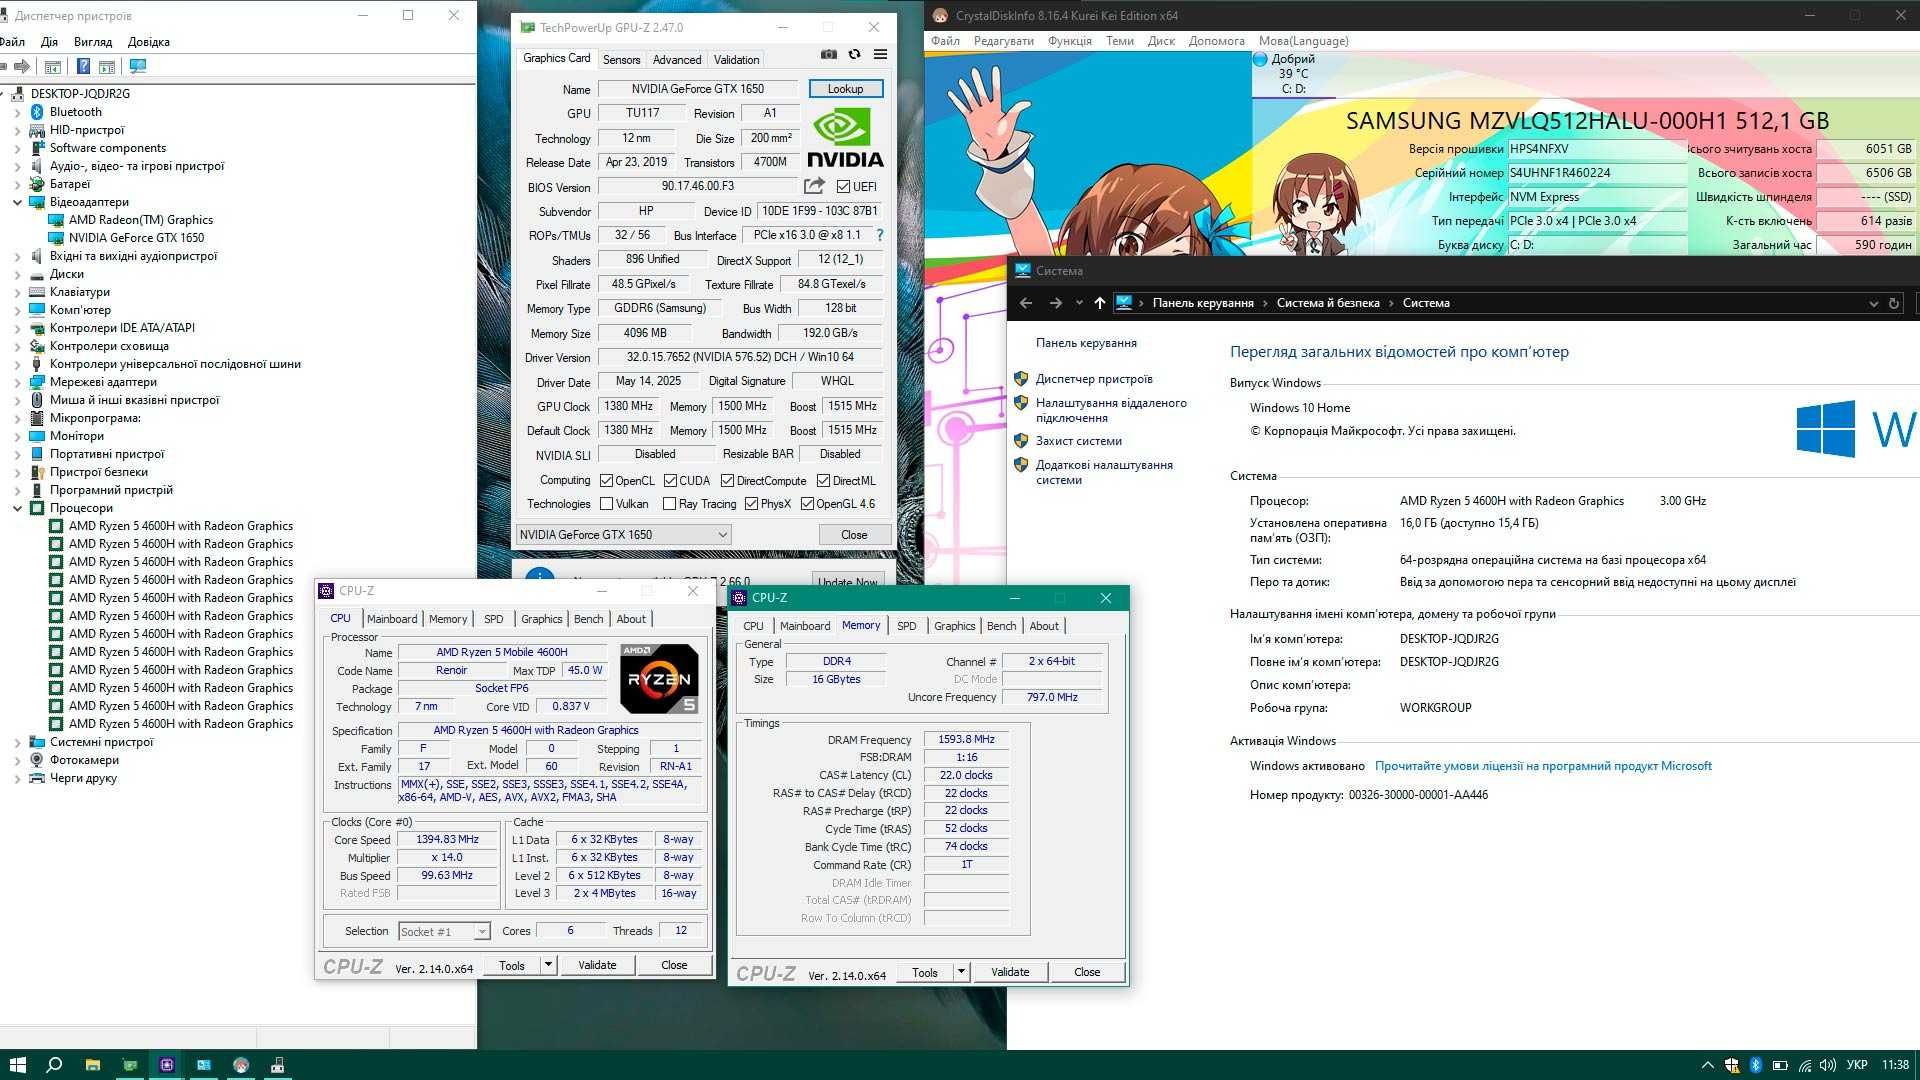Open Диспетчер пристроїв link in System window
Viewport: 1920px width, 1080px height.
click(1094, 379)
